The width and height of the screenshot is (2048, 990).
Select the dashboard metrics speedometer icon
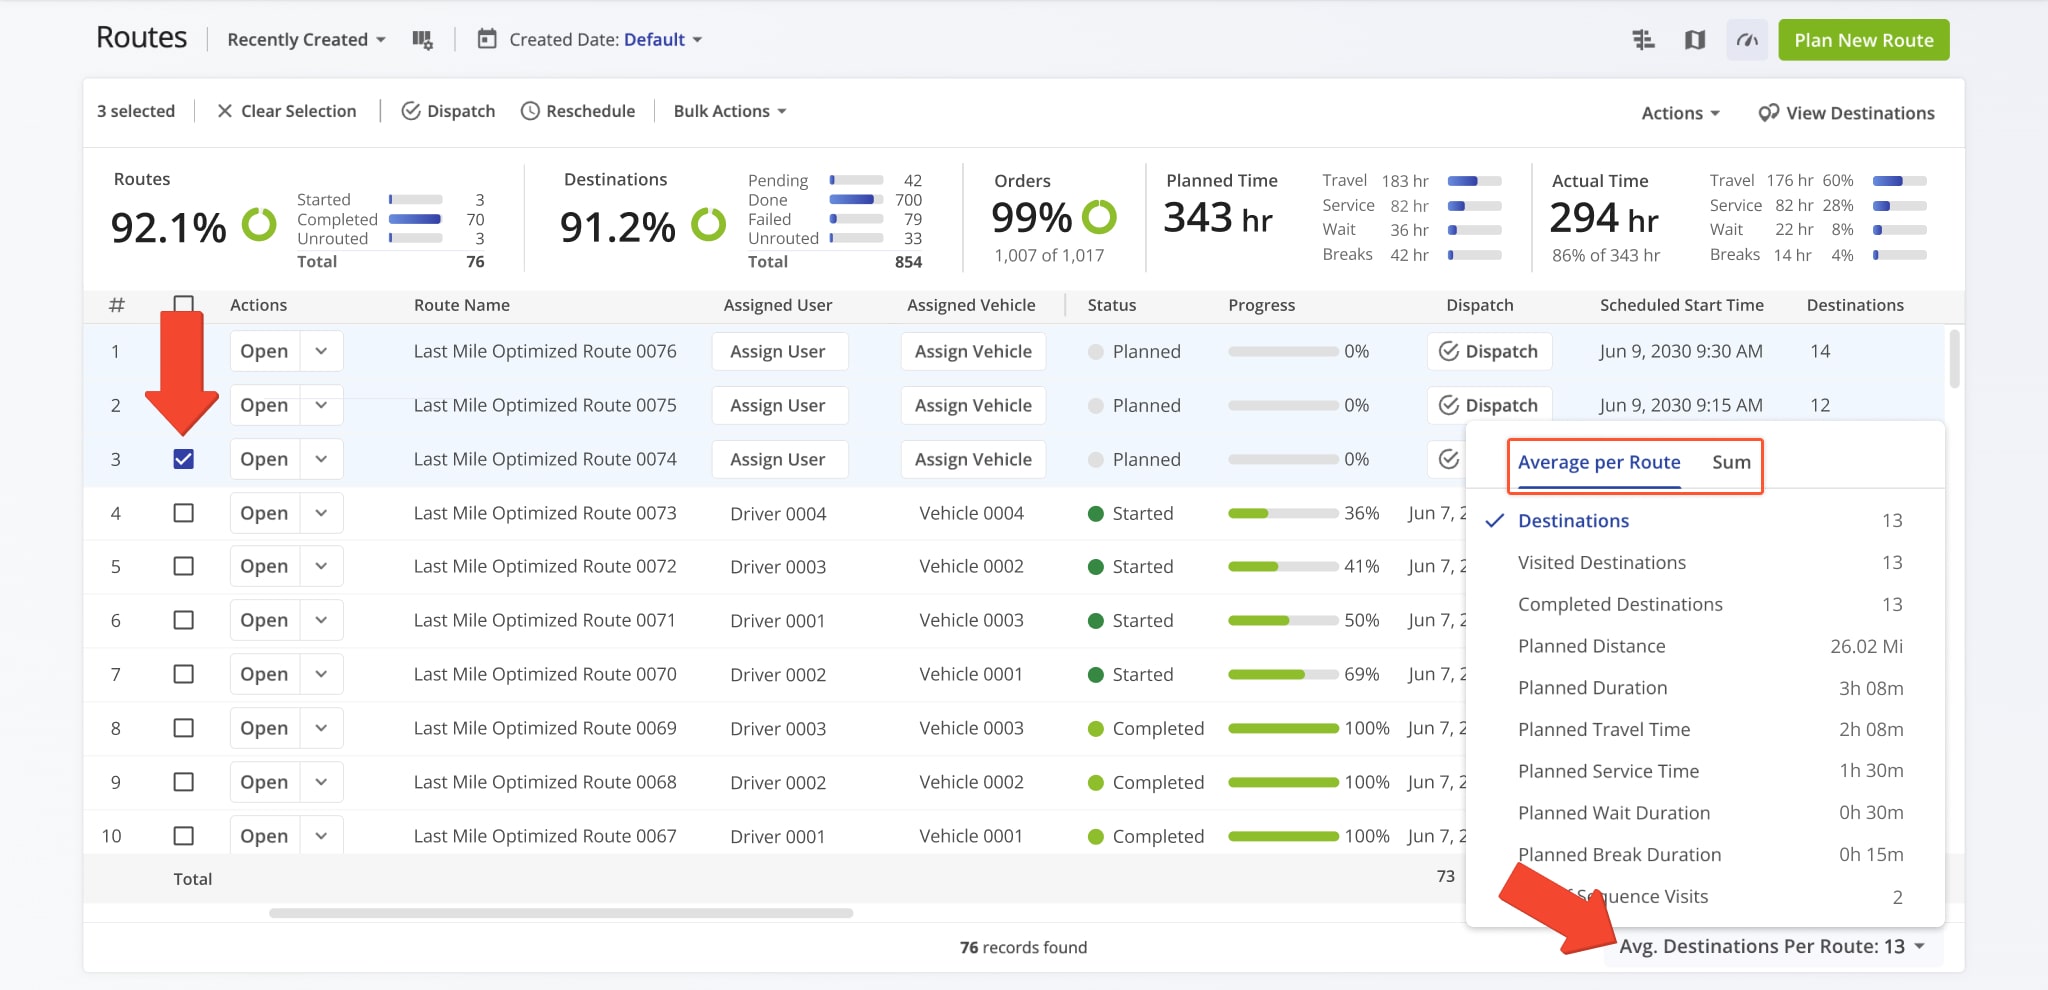(1746, 40)
